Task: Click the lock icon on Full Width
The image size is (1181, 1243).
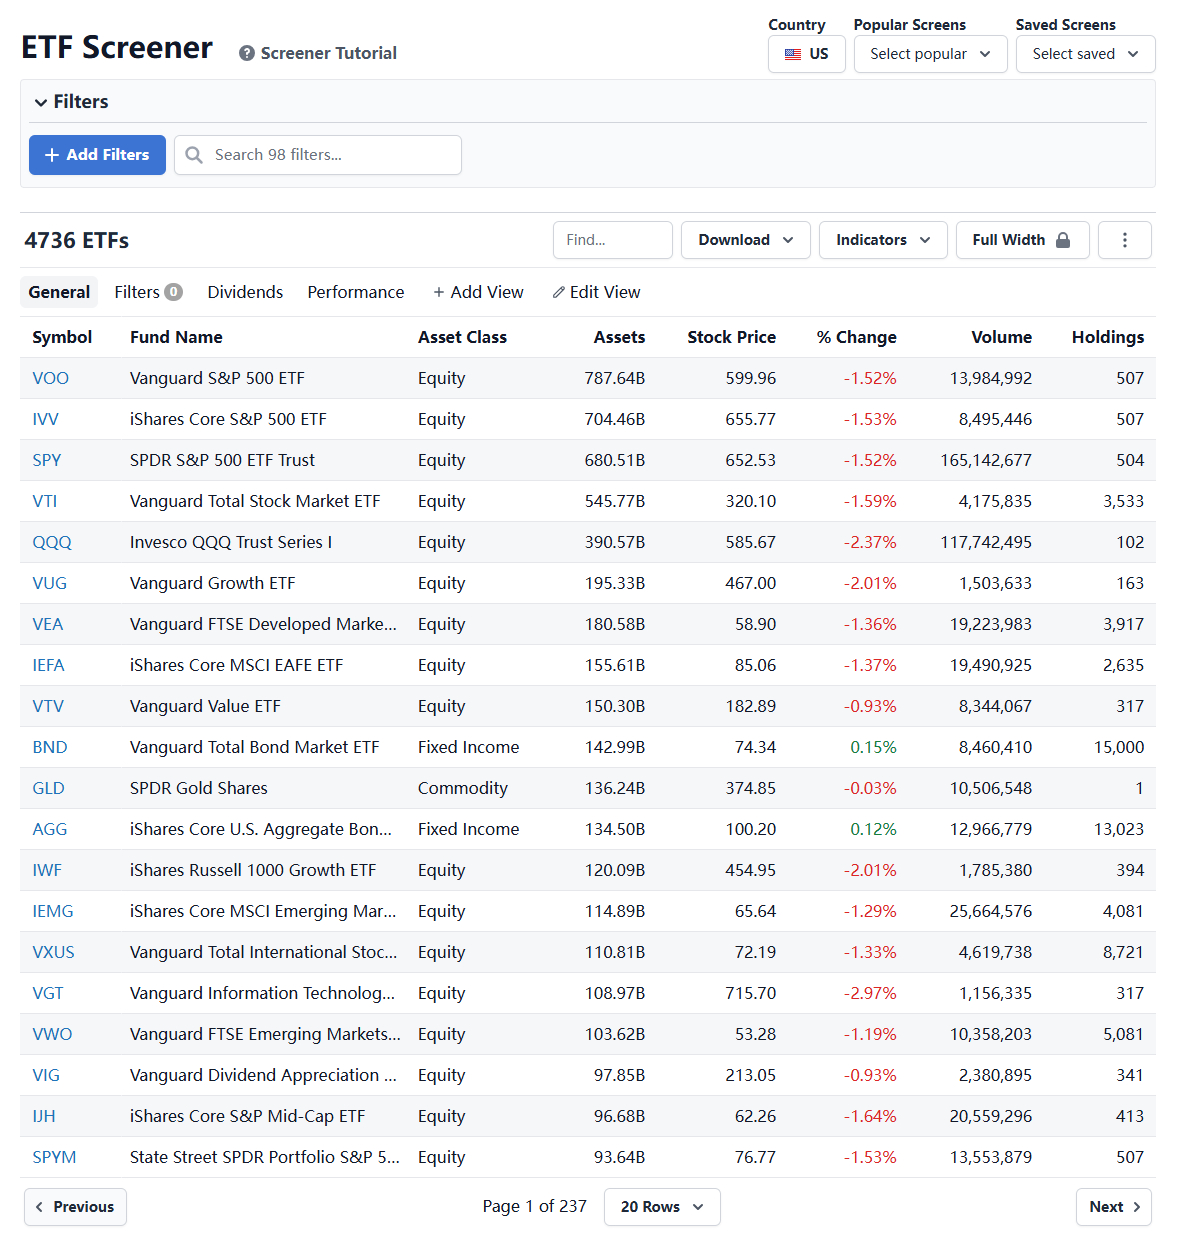Action: point(1063,240)
